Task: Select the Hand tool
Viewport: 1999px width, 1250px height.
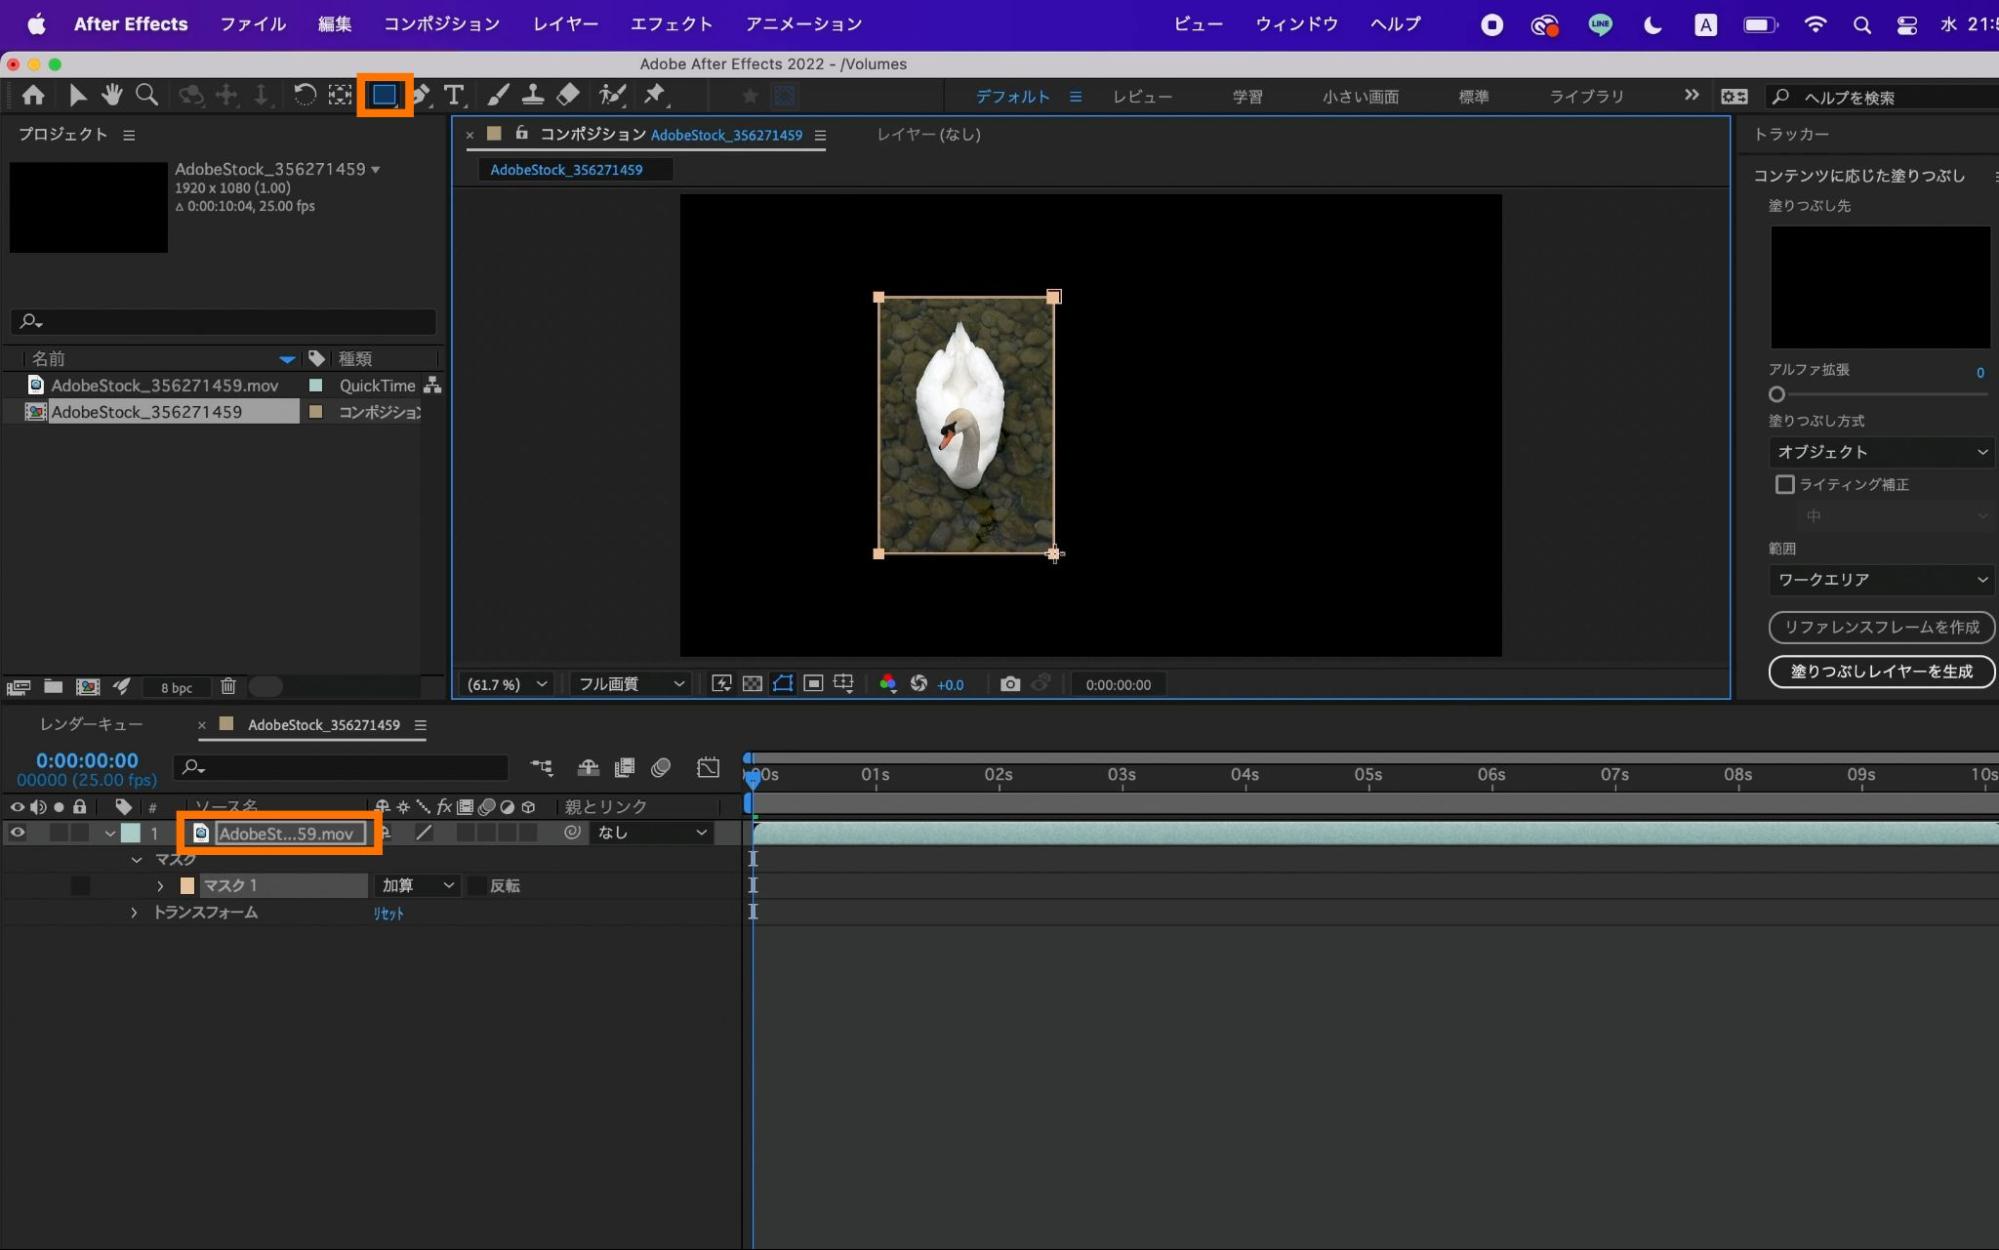Action: point(111,96)
